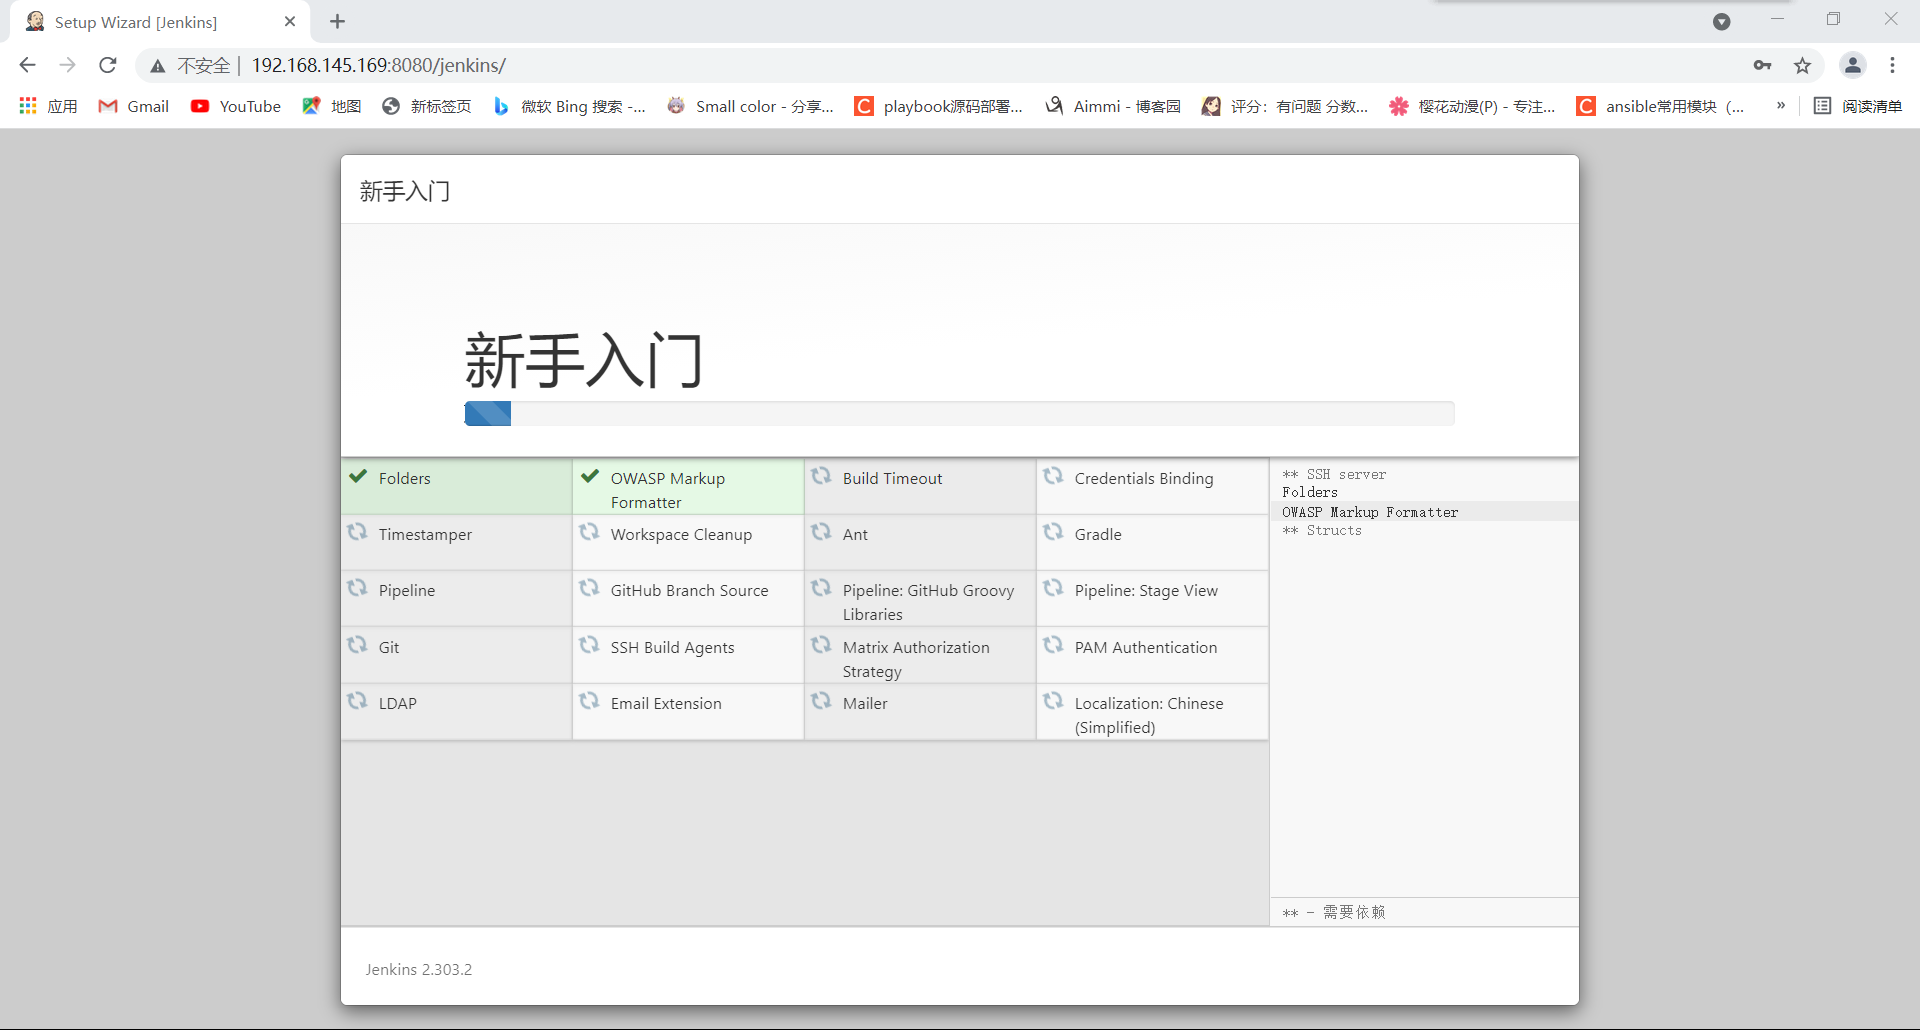
Task: Click the Timestamper plugin name
Action: click(x=425, y=535)
